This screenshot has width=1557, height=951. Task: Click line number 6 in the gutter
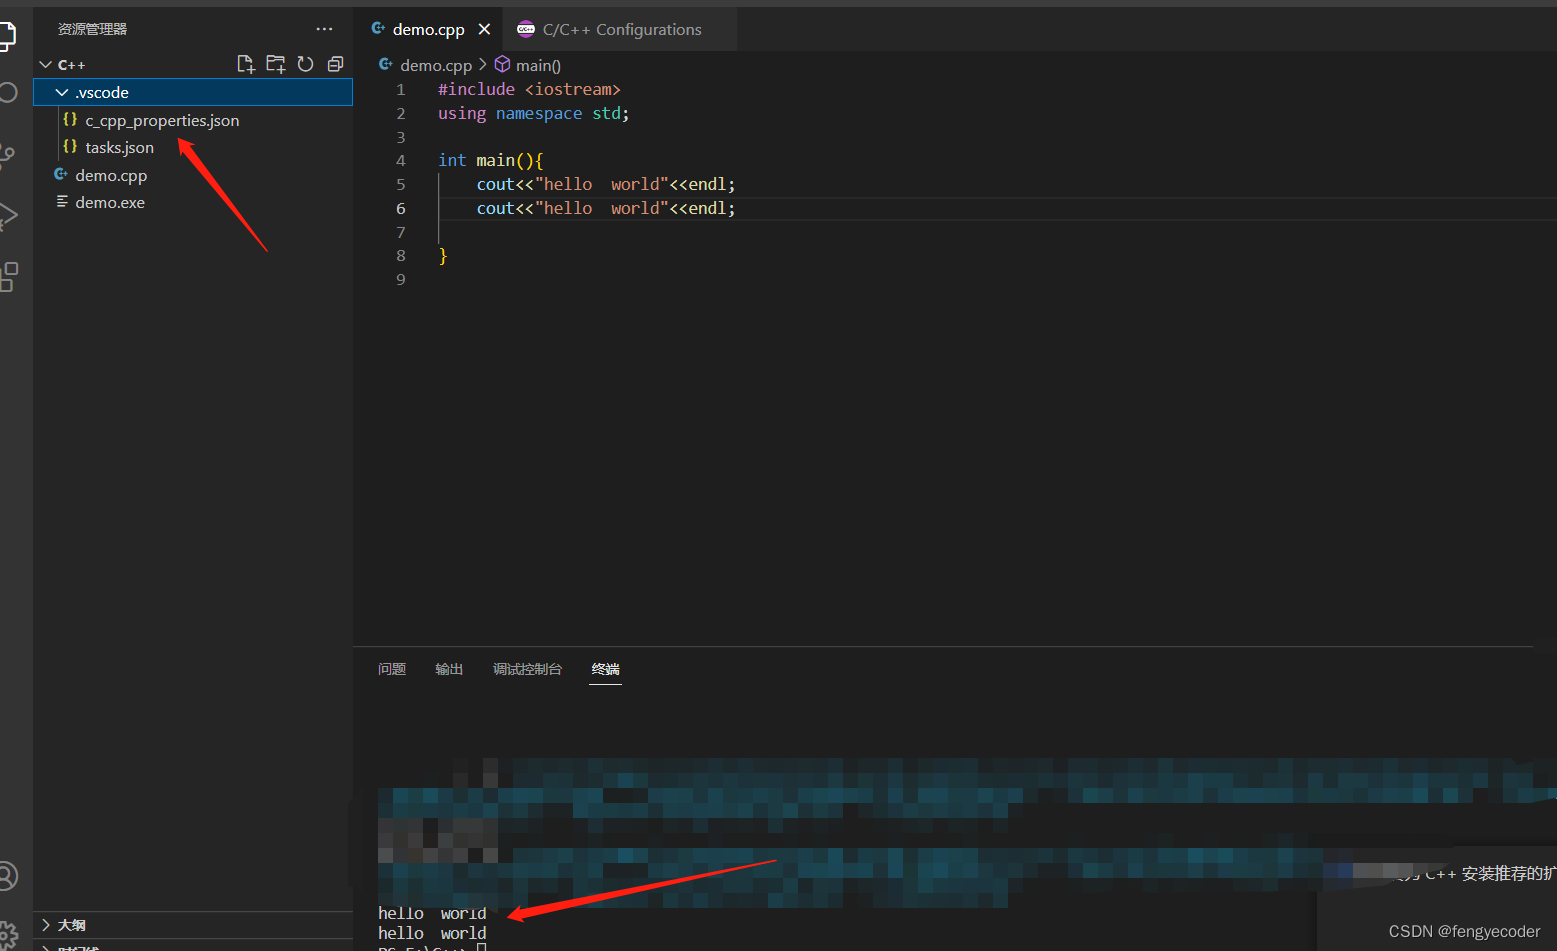click(x=401, y=208)
